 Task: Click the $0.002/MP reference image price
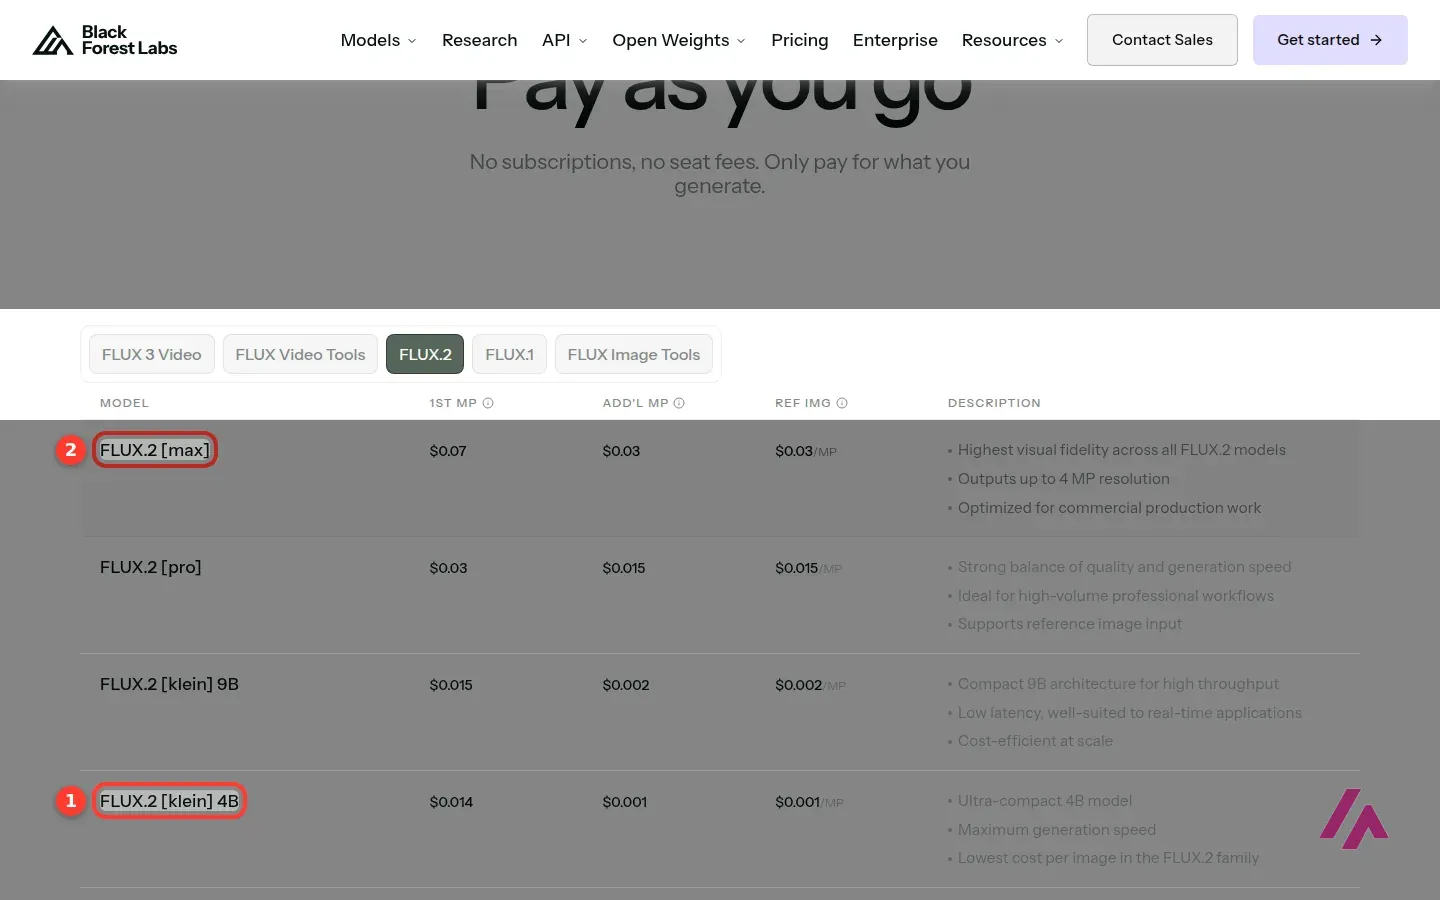tap(810, 685)
